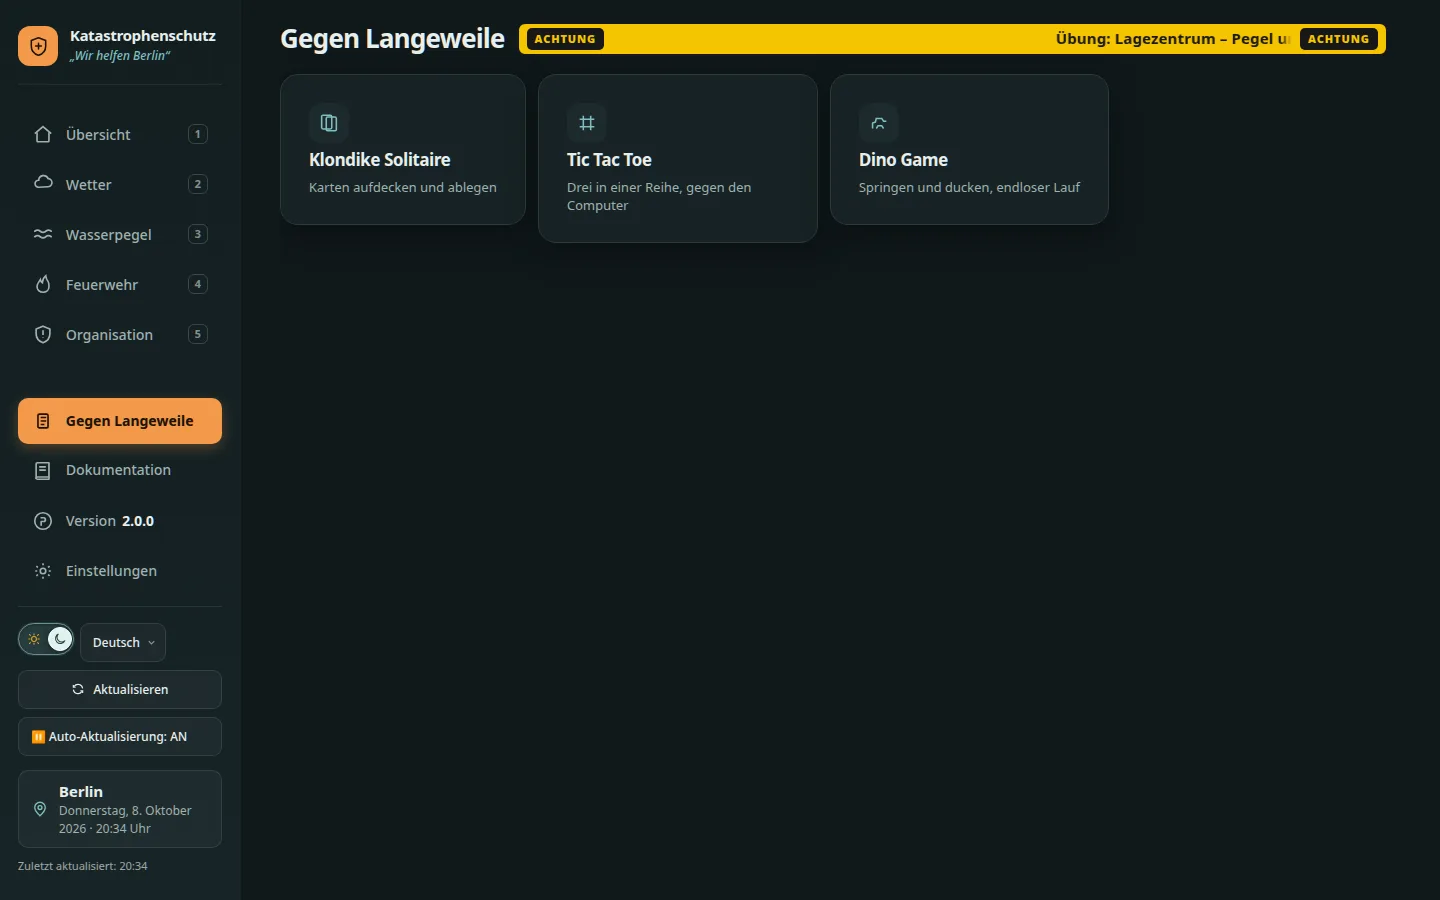Screen dimensions: 1440x900
Task: Click the house icon beside Übersicht
Action: [x=43, y=134]
